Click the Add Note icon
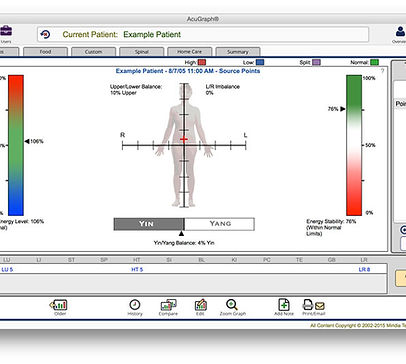The width and height of the screenshot is (406, 364). point(284,304)
